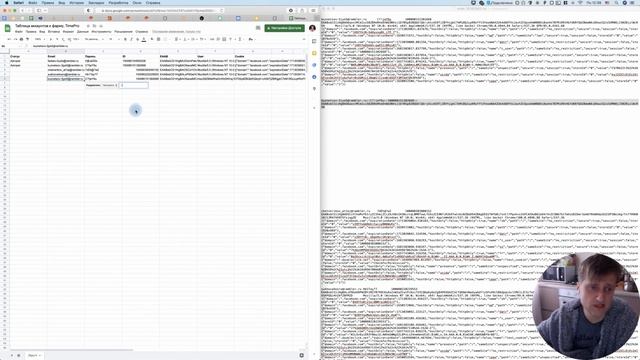Open the Safari menu in macOS menu bar
Viewport: 640px width, 360px height.
point(18,2)
